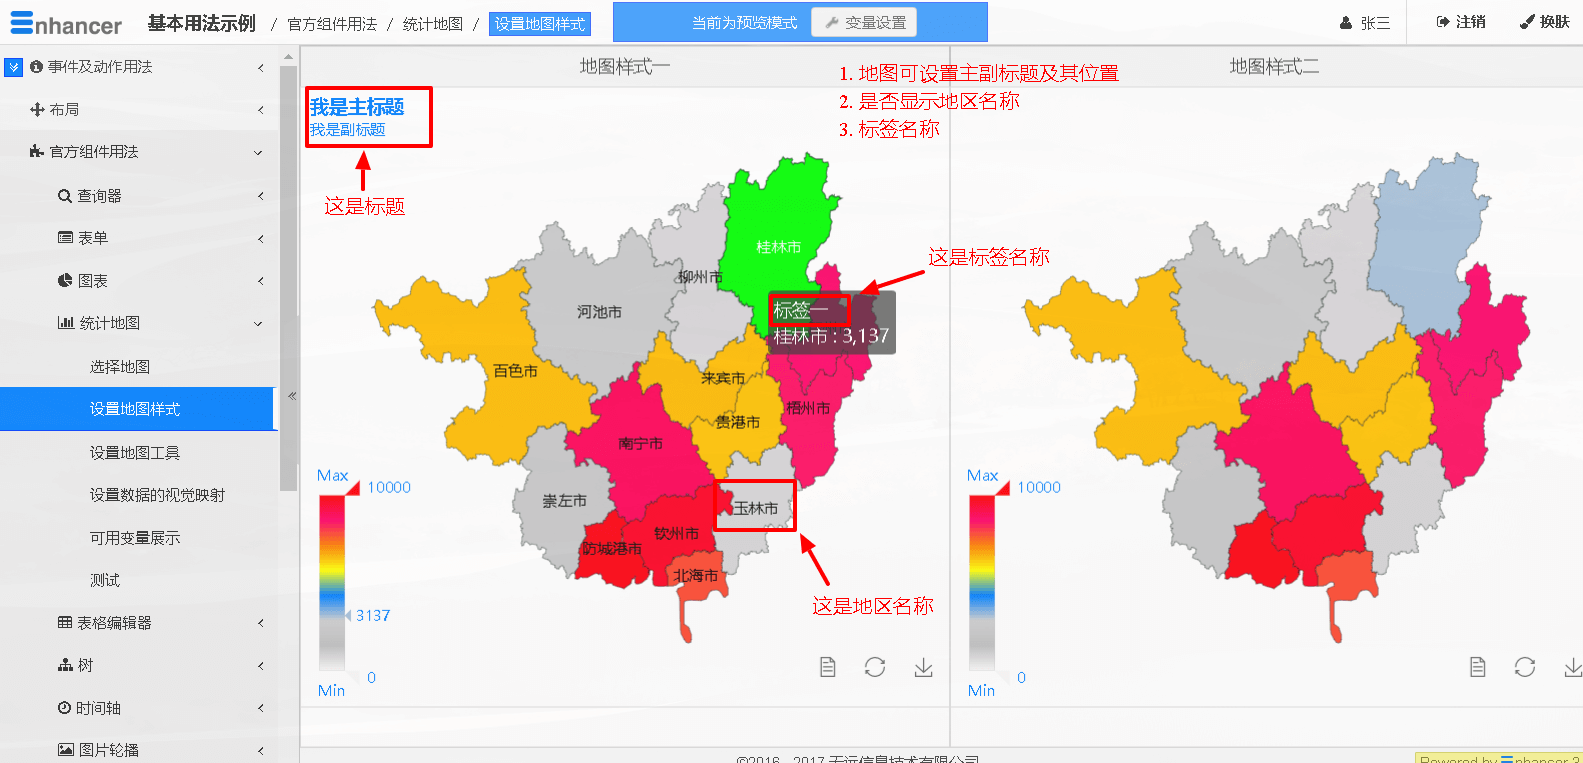Click the data view icon under first map
Image resolution: width=1583 pixels, height=763 pixels.
(827, 667)
